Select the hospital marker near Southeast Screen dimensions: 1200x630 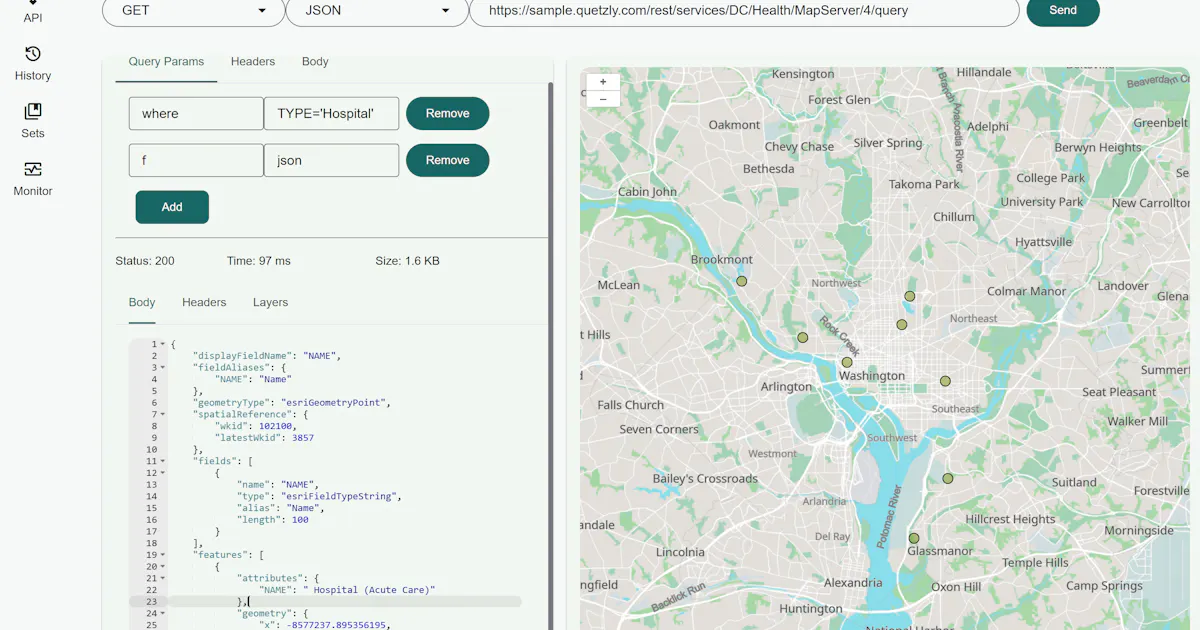click(945, 381)
